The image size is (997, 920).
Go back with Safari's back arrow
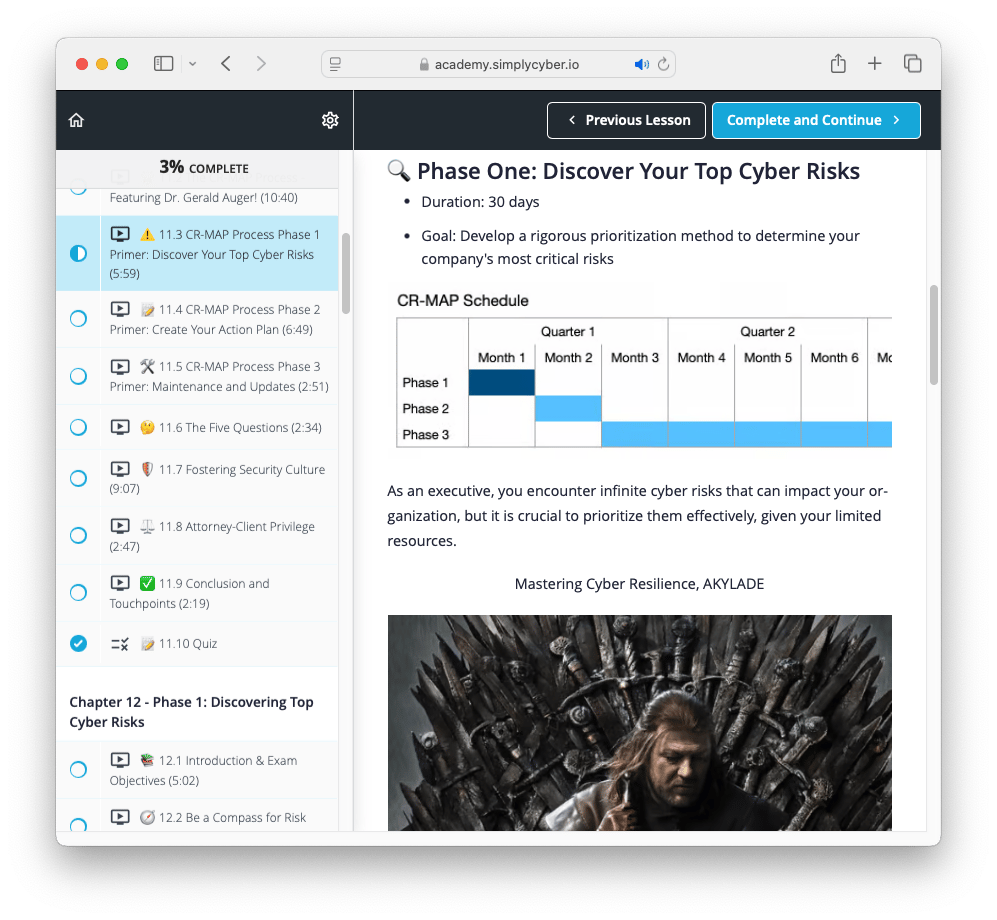226,64
